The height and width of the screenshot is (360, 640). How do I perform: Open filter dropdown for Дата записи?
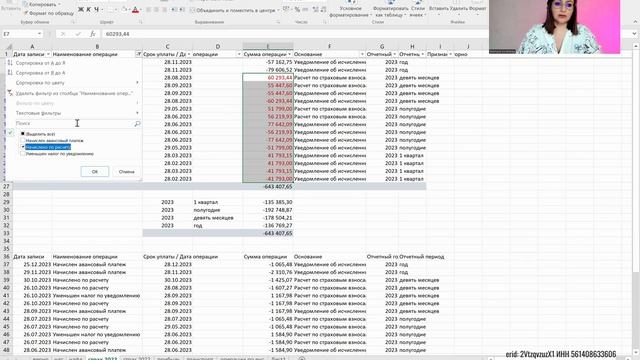(48, 54)
